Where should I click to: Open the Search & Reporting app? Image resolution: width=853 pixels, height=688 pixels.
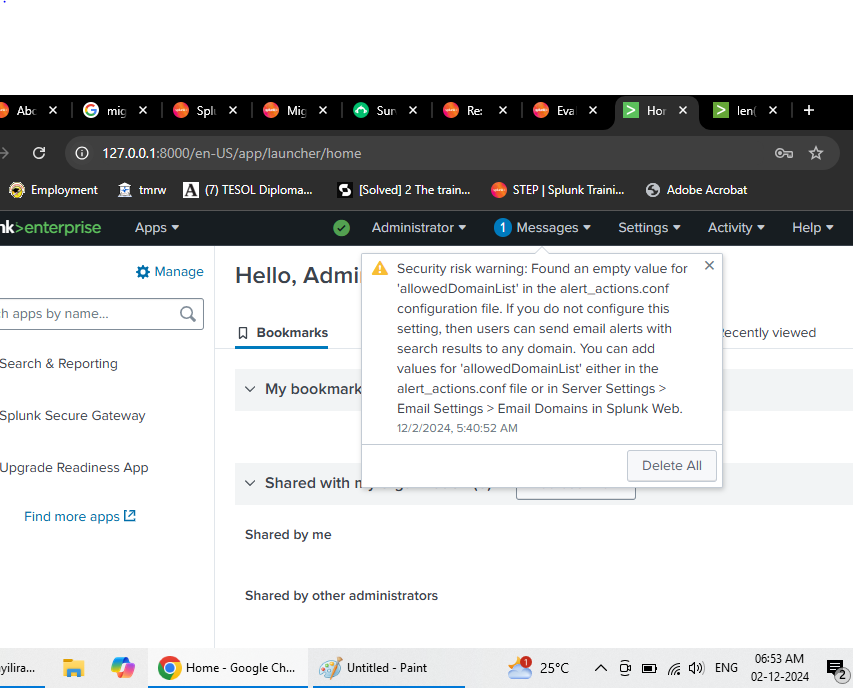(x=59, y=364)
